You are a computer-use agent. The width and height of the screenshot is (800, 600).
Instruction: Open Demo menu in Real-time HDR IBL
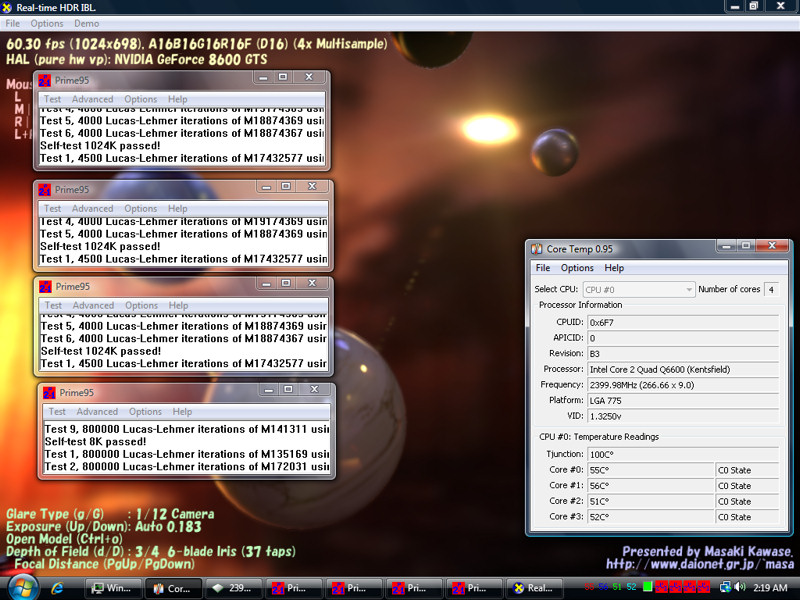click(x=87, y=23)
